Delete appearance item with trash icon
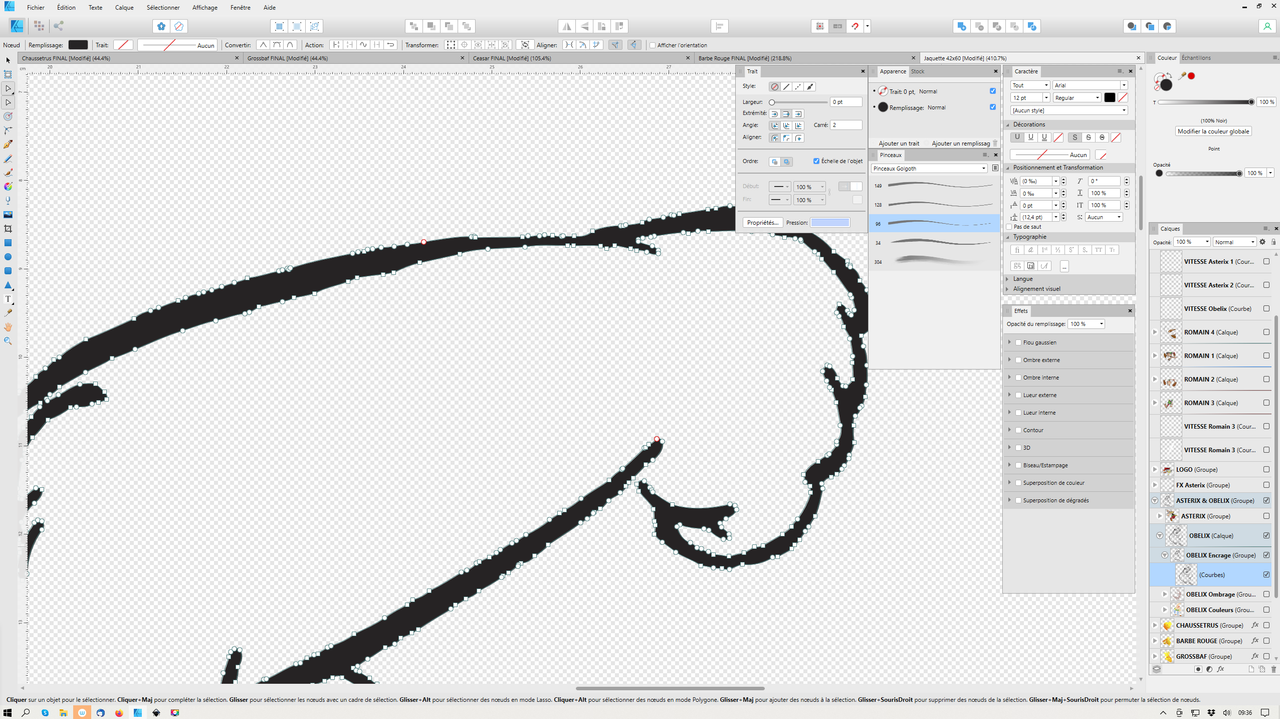Screen dimensions: 1280x719 (996, 143)
